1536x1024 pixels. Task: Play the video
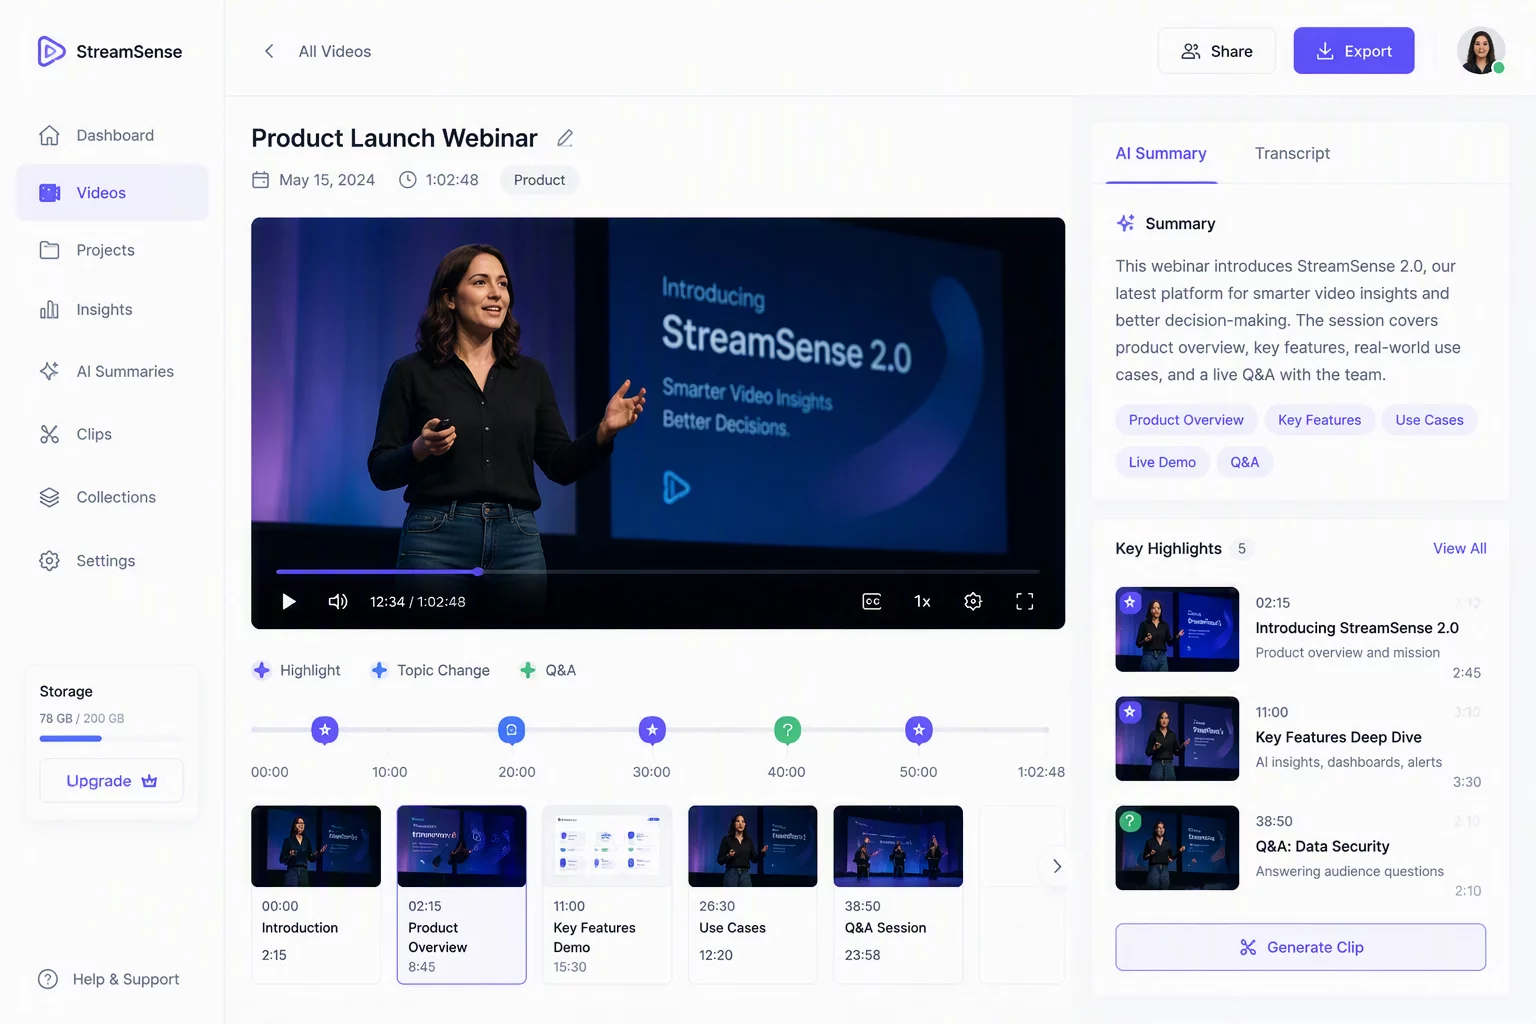click(x=289, y=601)
